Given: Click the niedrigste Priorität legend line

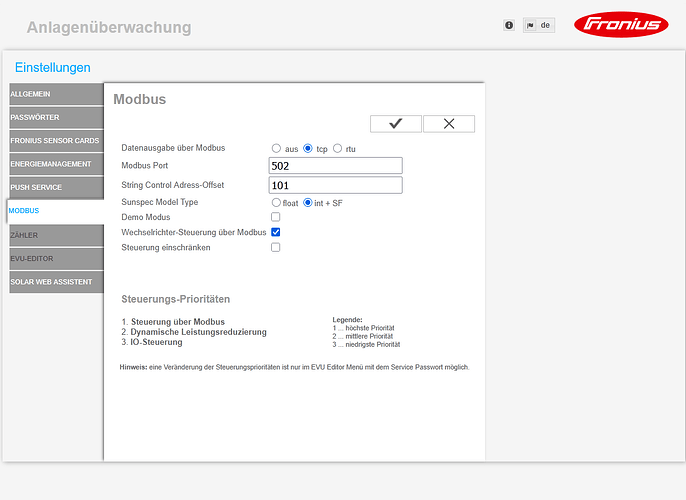Looking at the screenshot, I should tap(366, 345).
